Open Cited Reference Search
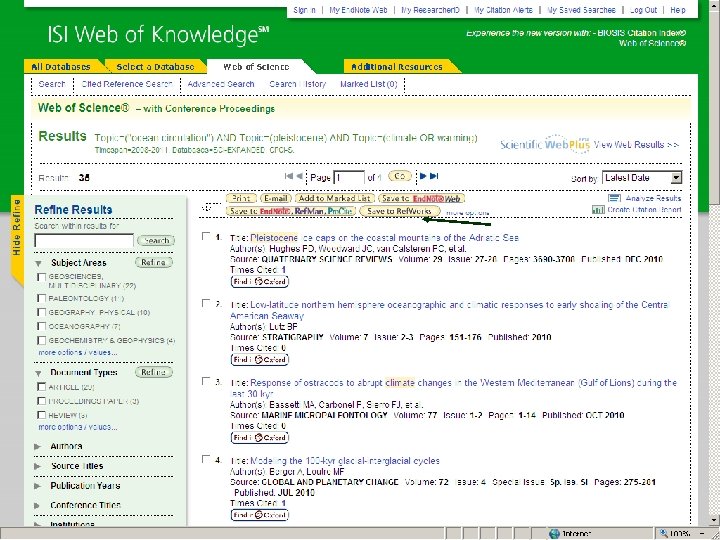The image size is (720, 540). coord(127,84)
